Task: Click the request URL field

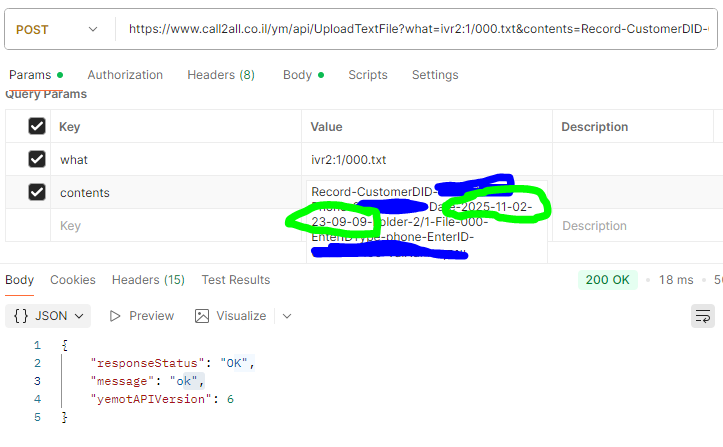Action: [x=420, y=29]
